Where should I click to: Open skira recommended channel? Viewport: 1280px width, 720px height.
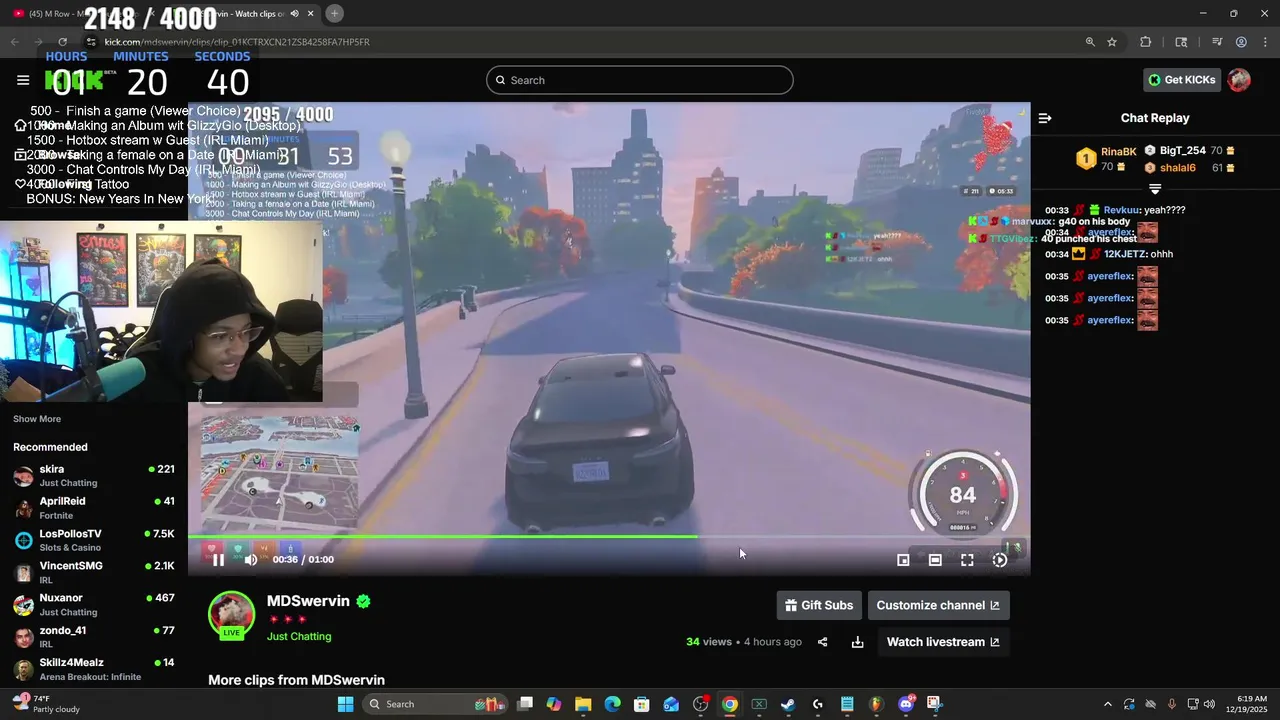[94, 476]
